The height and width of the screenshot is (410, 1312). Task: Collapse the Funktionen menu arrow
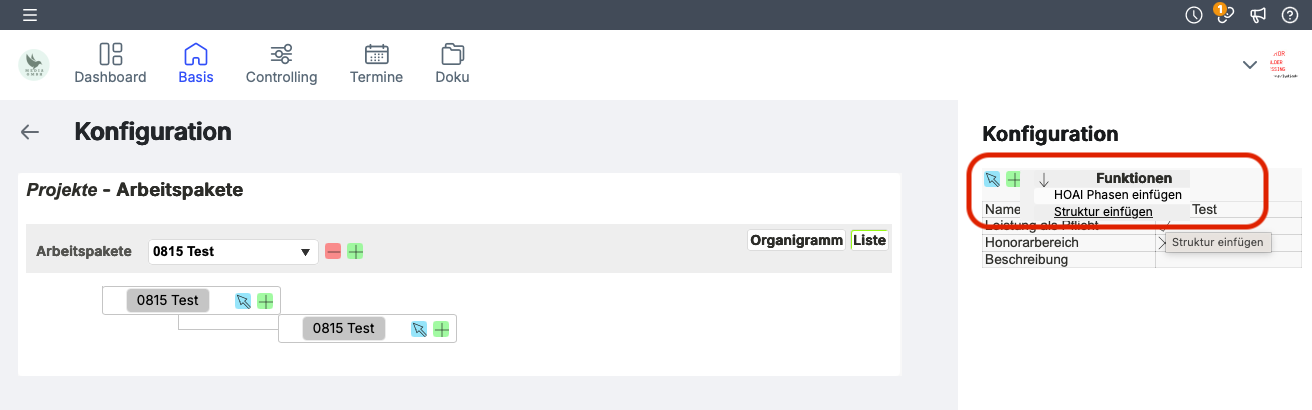[x=1044, y=180]
